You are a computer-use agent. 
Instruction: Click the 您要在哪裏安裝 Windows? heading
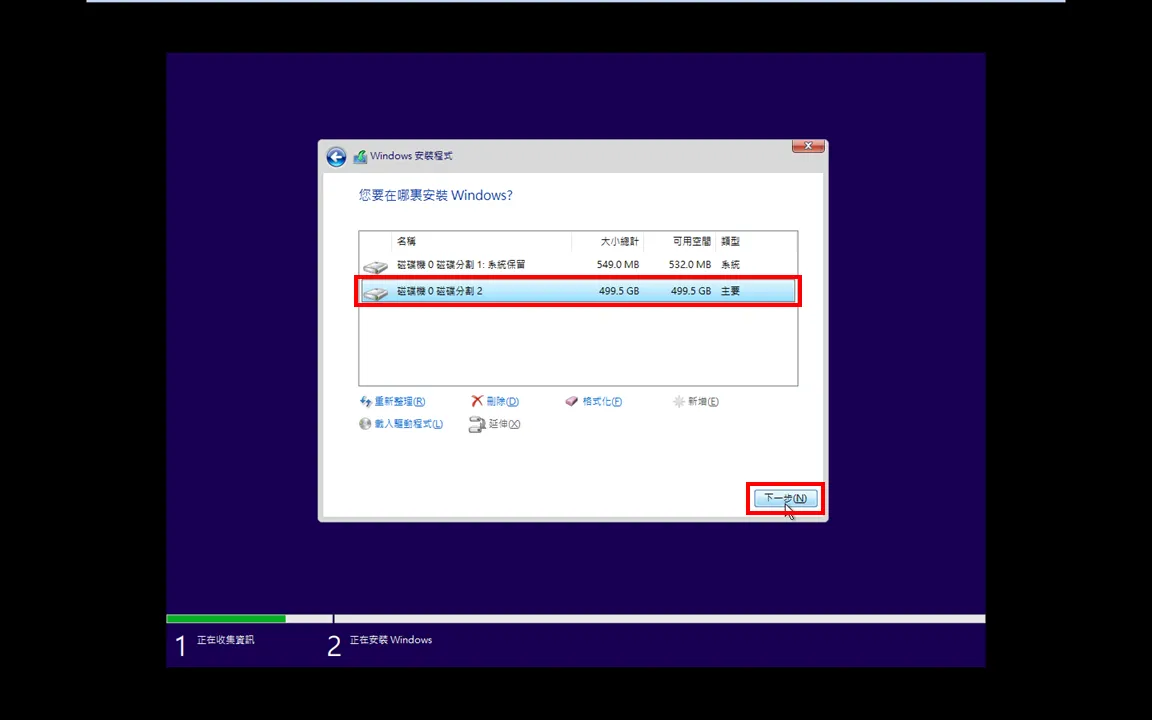pos(436,195)
